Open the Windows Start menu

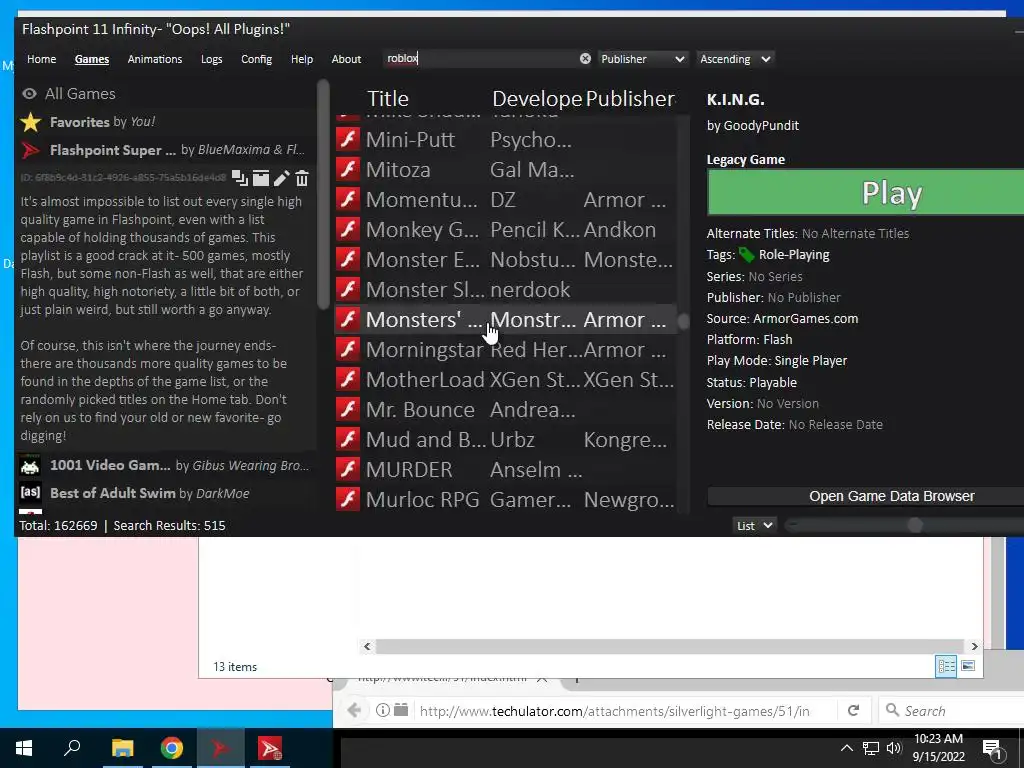24,748
